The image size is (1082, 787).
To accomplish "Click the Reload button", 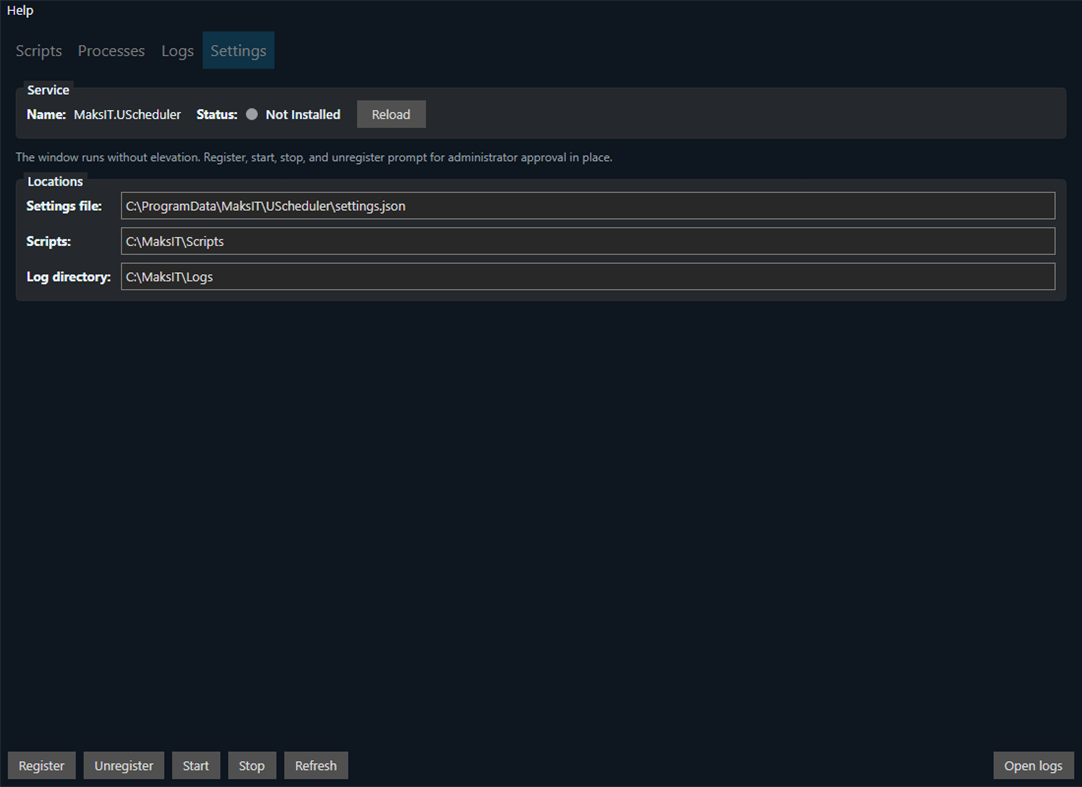I will tap(391, 115).
